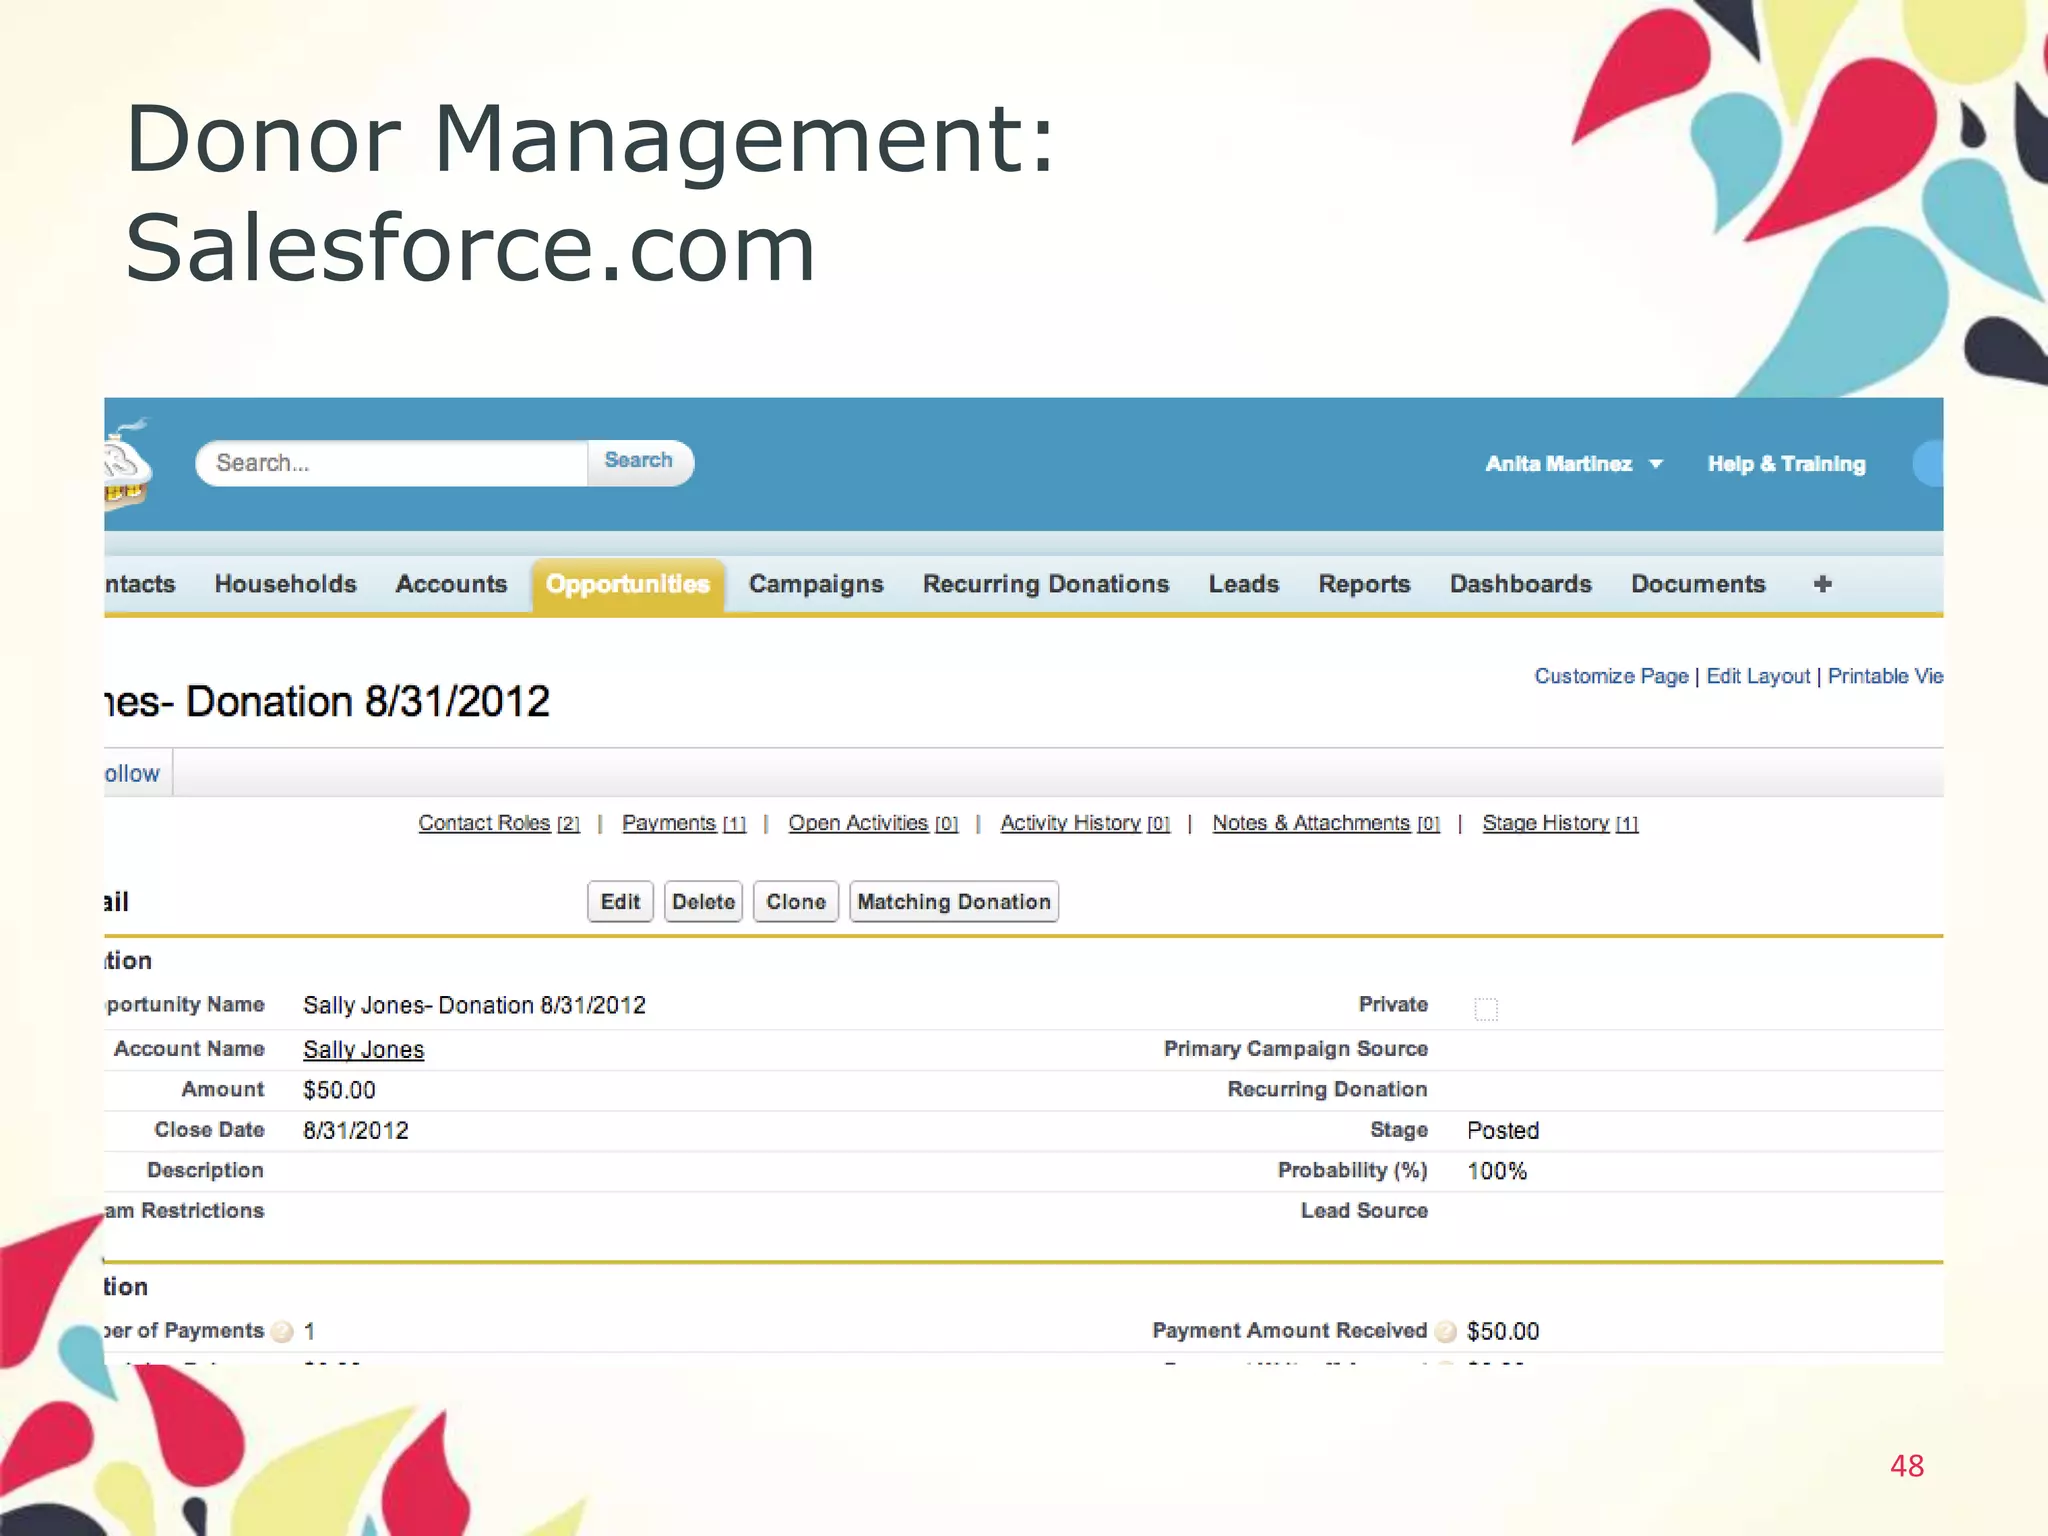Click the Customize Page link
This screenshot has width=2048, height=1536.
tap(1611, 676)
